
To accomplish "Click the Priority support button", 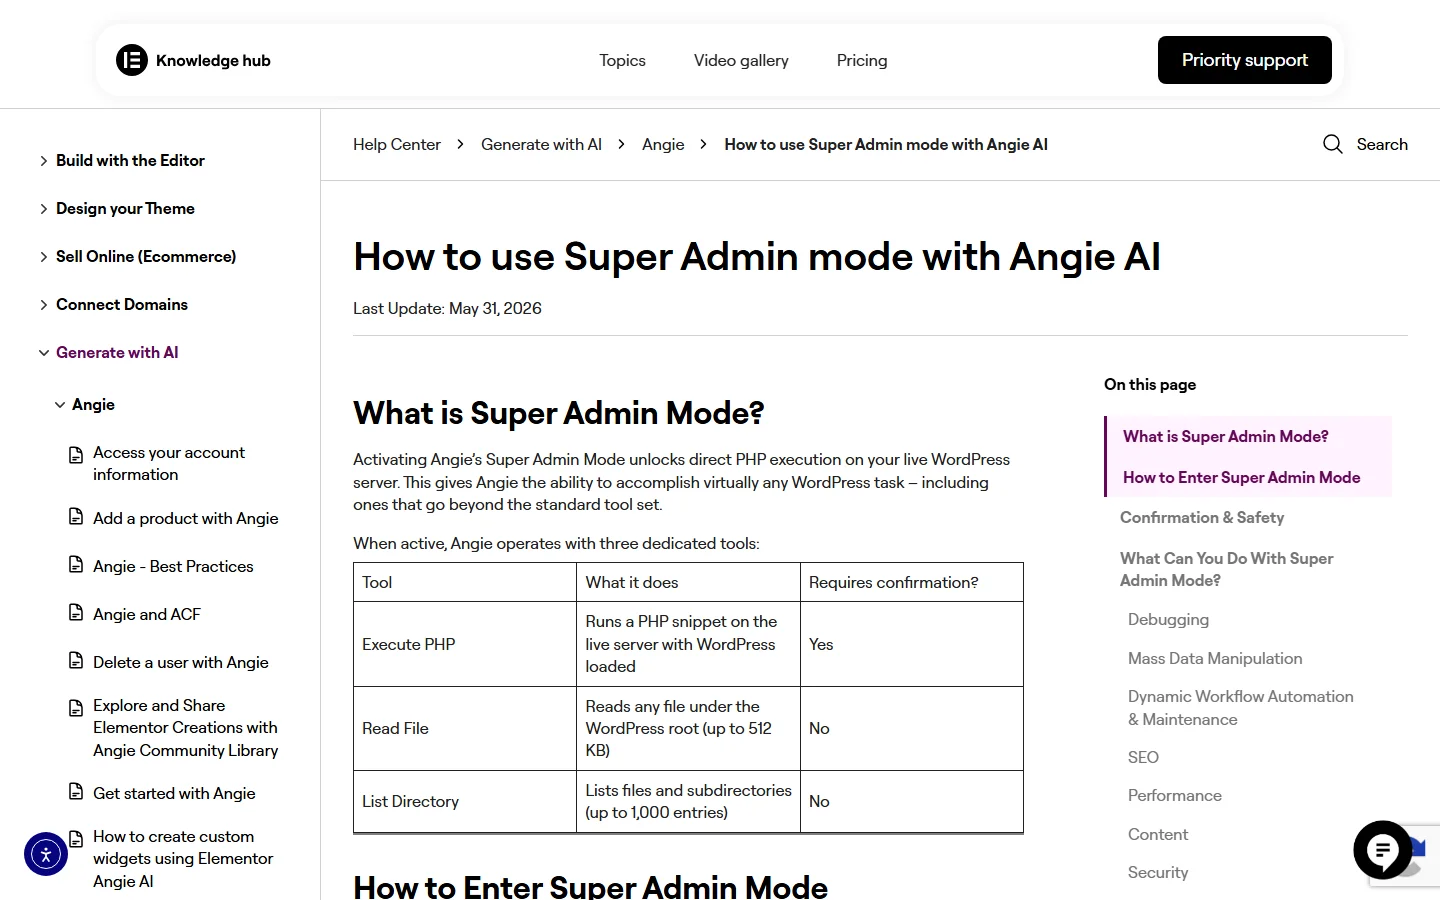I will point(1245,60).
